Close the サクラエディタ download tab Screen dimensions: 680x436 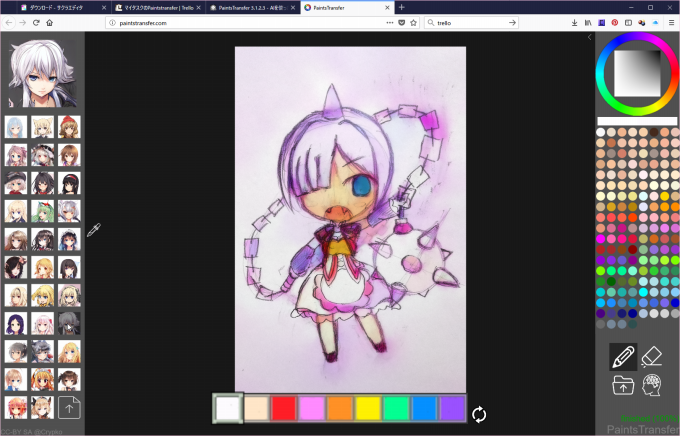pos(104,7)
